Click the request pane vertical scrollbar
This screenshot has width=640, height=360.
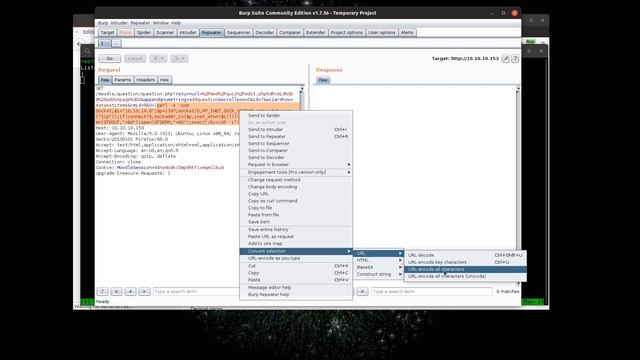302,98
